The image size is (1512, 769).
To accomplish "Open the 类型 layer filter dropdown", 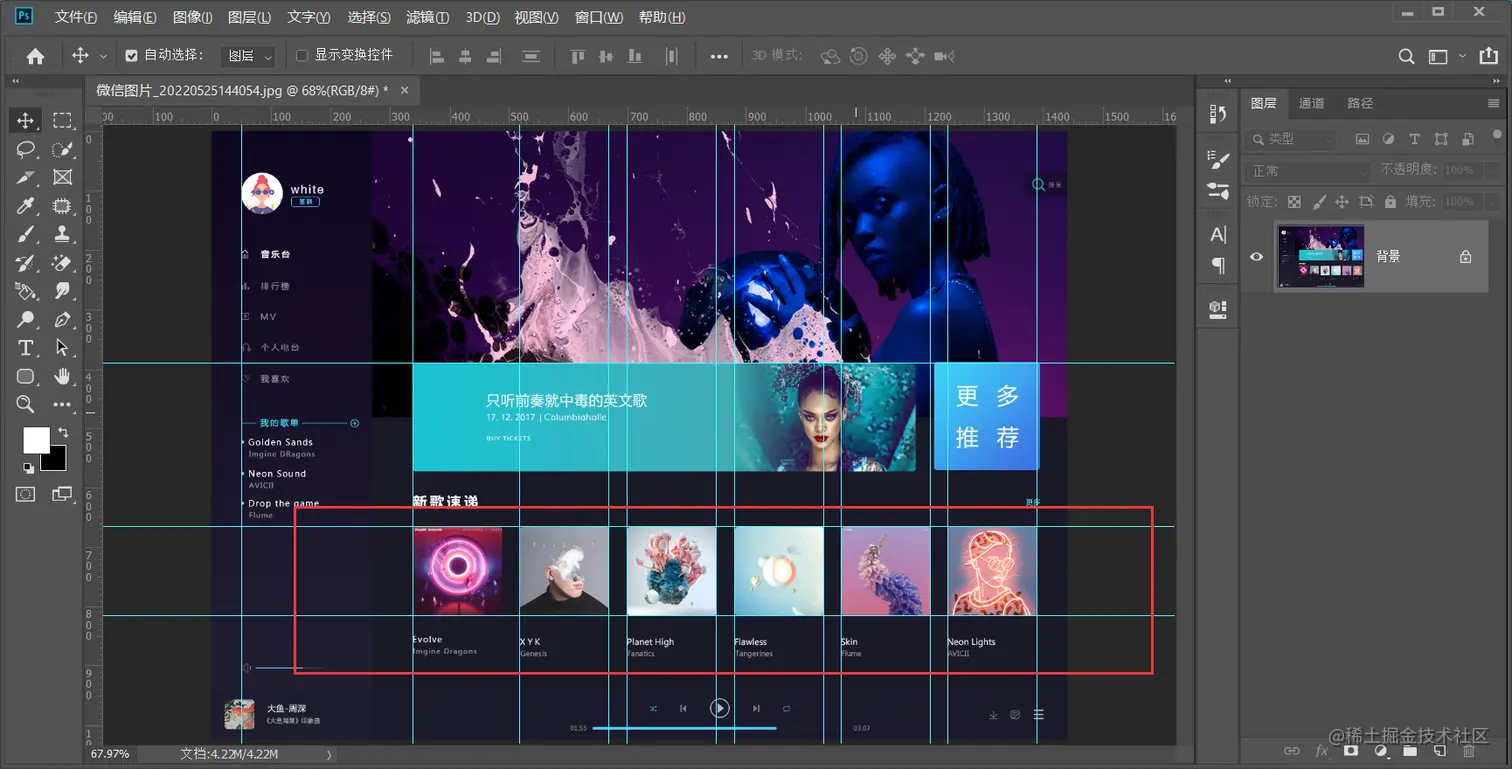I will click(1292, 139).
